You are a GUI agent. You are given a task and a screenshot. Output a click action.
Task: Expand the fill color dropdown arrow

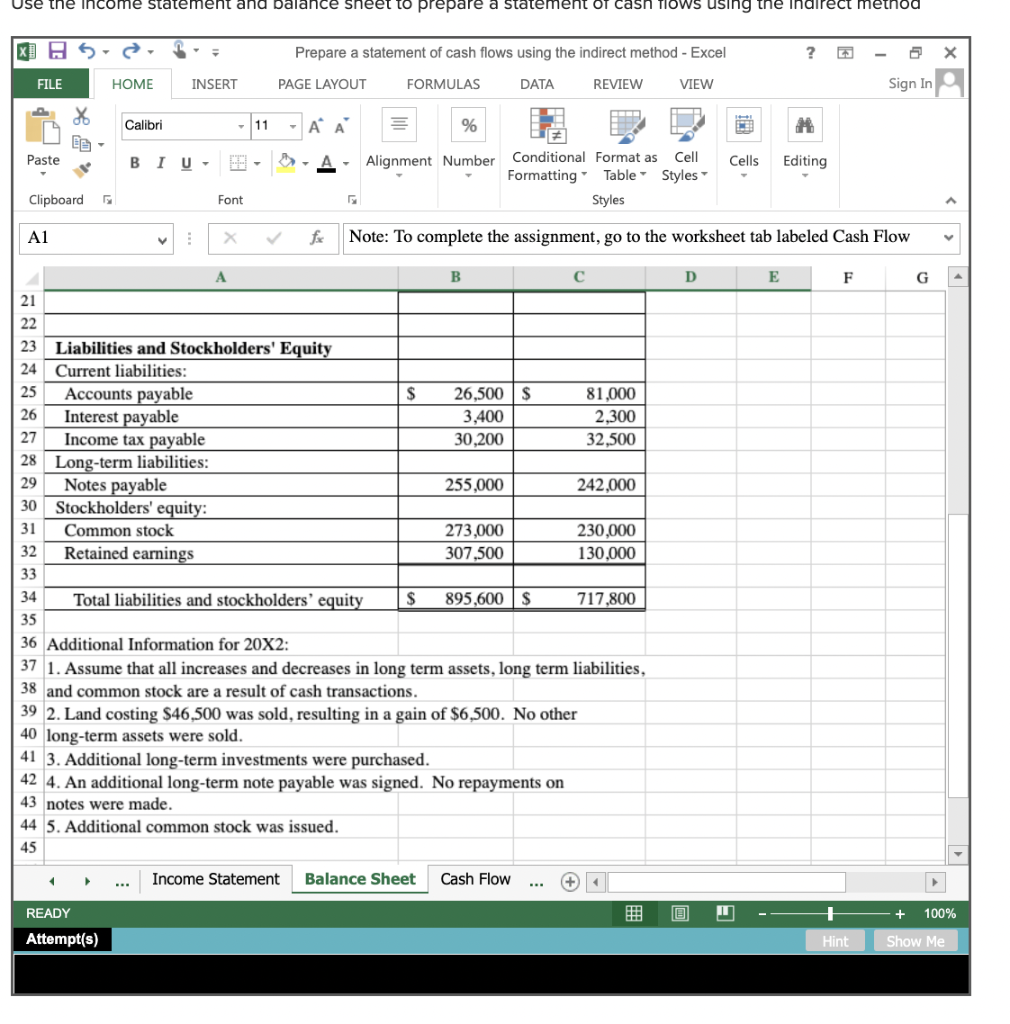[305, 163]
